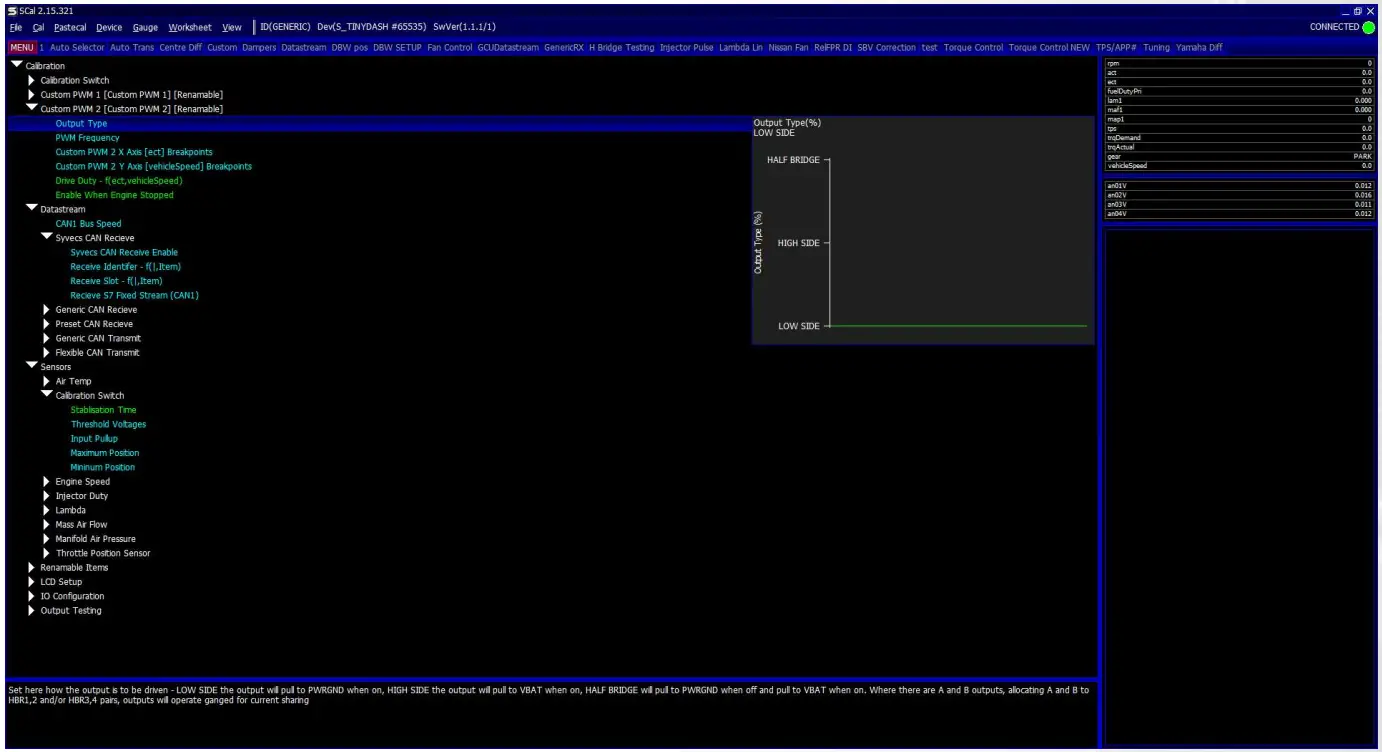Switch to the red MENU worksheet tab
Viewport: 1382px width, 752px height.
point(22,47)
